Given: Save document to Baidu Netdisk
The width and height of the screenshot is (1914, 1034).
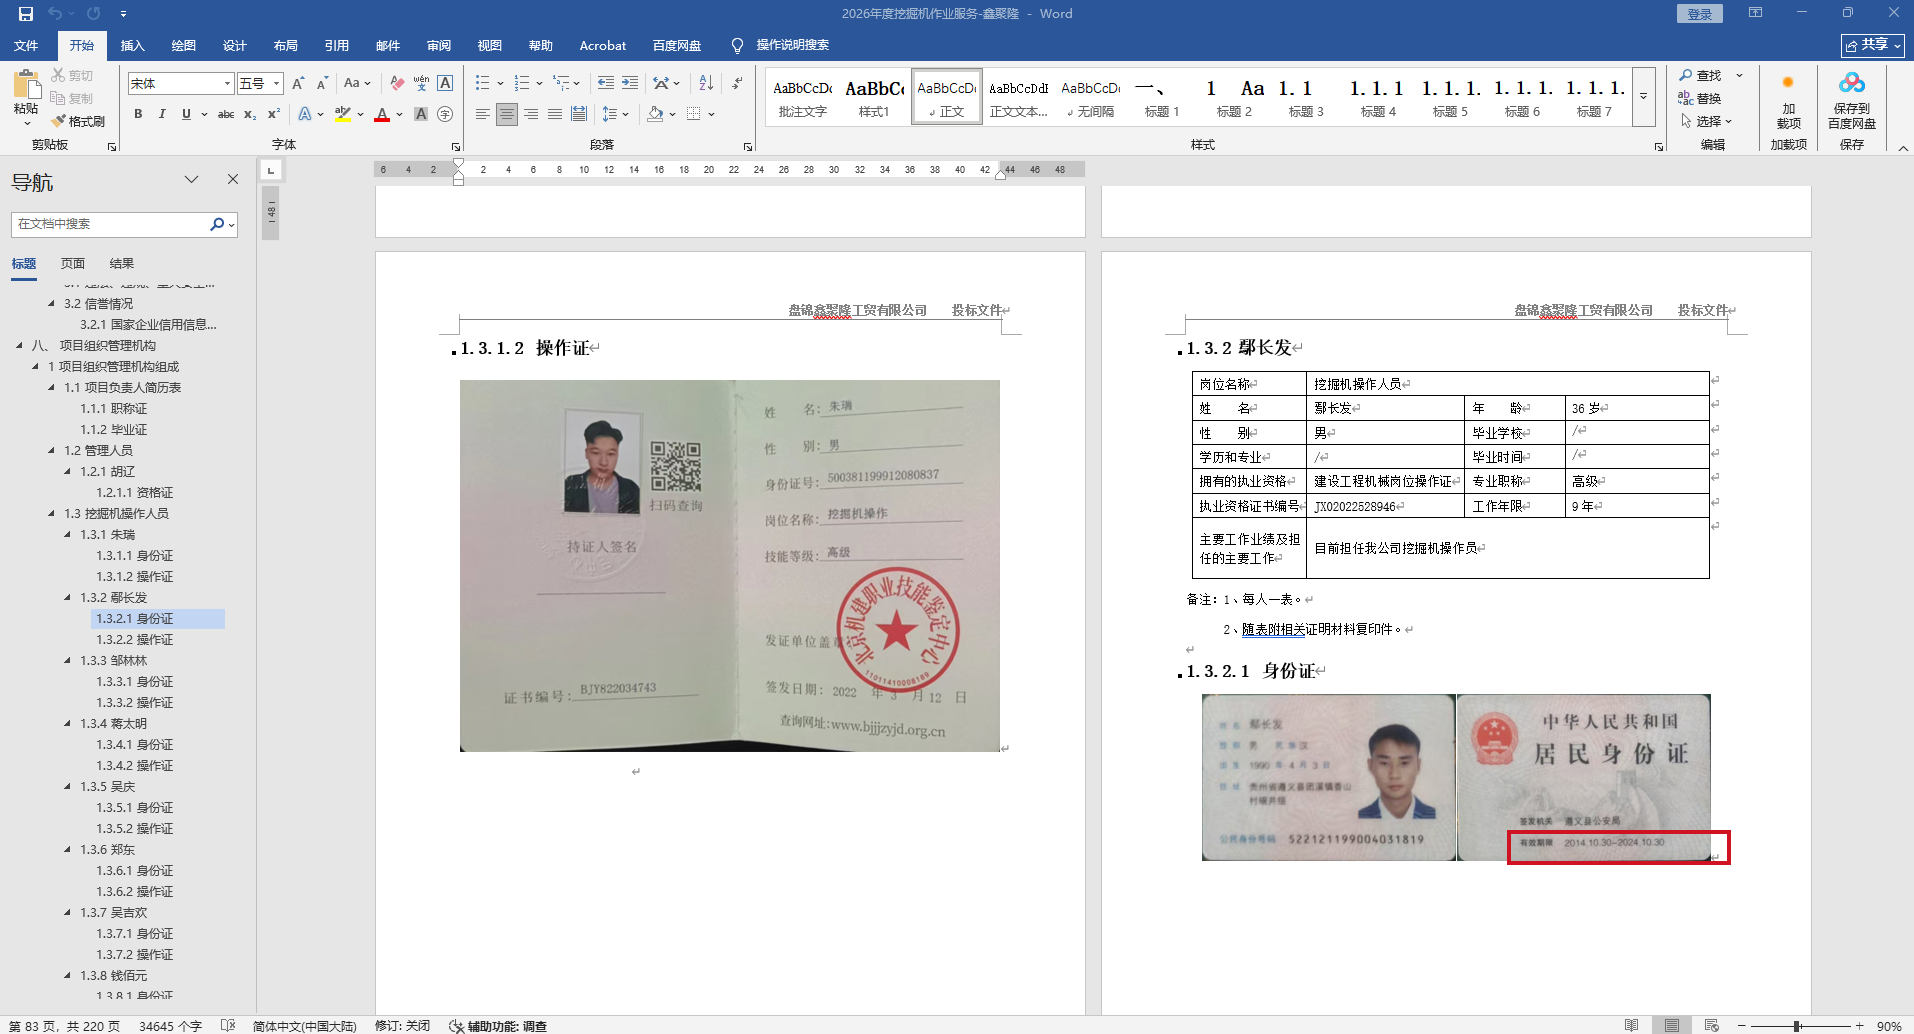Looking at the screenshot, I should [1851, 100].
